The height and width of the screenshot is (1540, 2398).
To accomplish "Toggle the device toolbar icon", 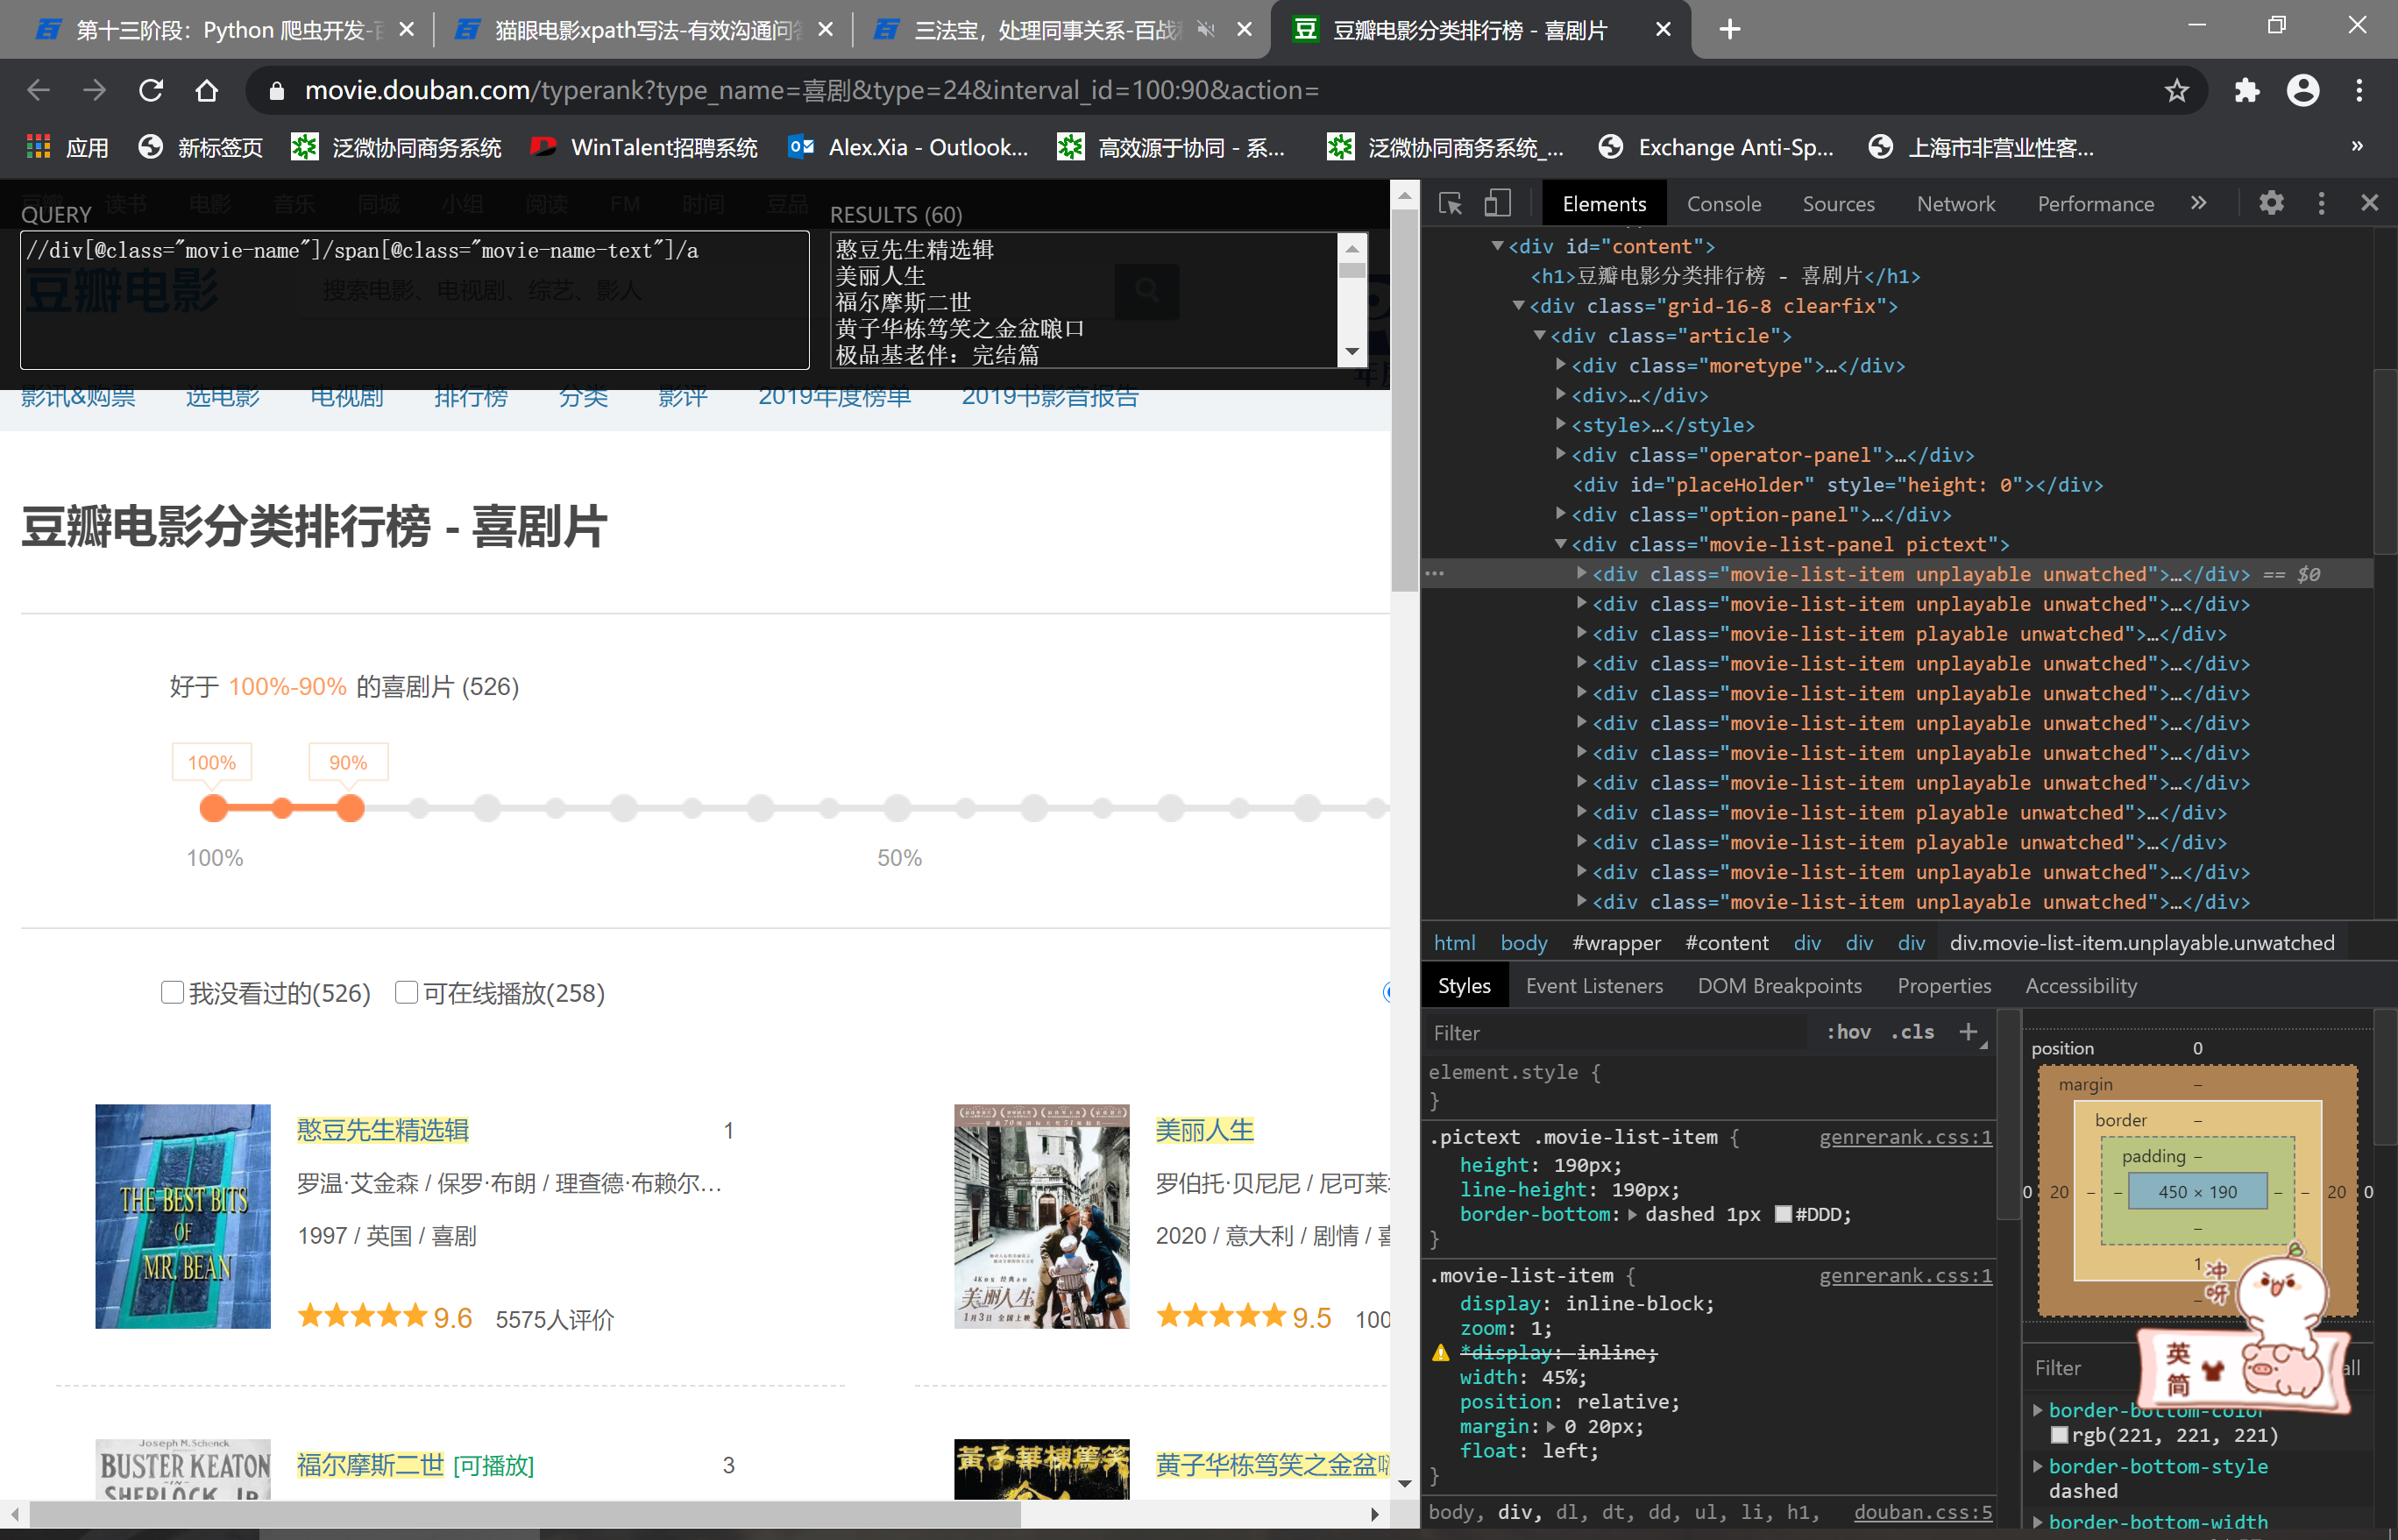I will (x=1497, y=203).
